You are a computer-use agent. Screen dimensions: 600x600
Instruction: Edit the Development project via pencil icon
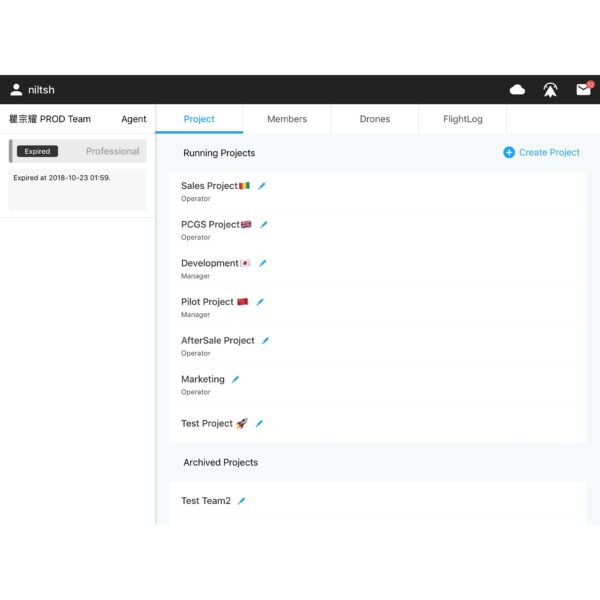pyautogui.click(x=263, y=264)
